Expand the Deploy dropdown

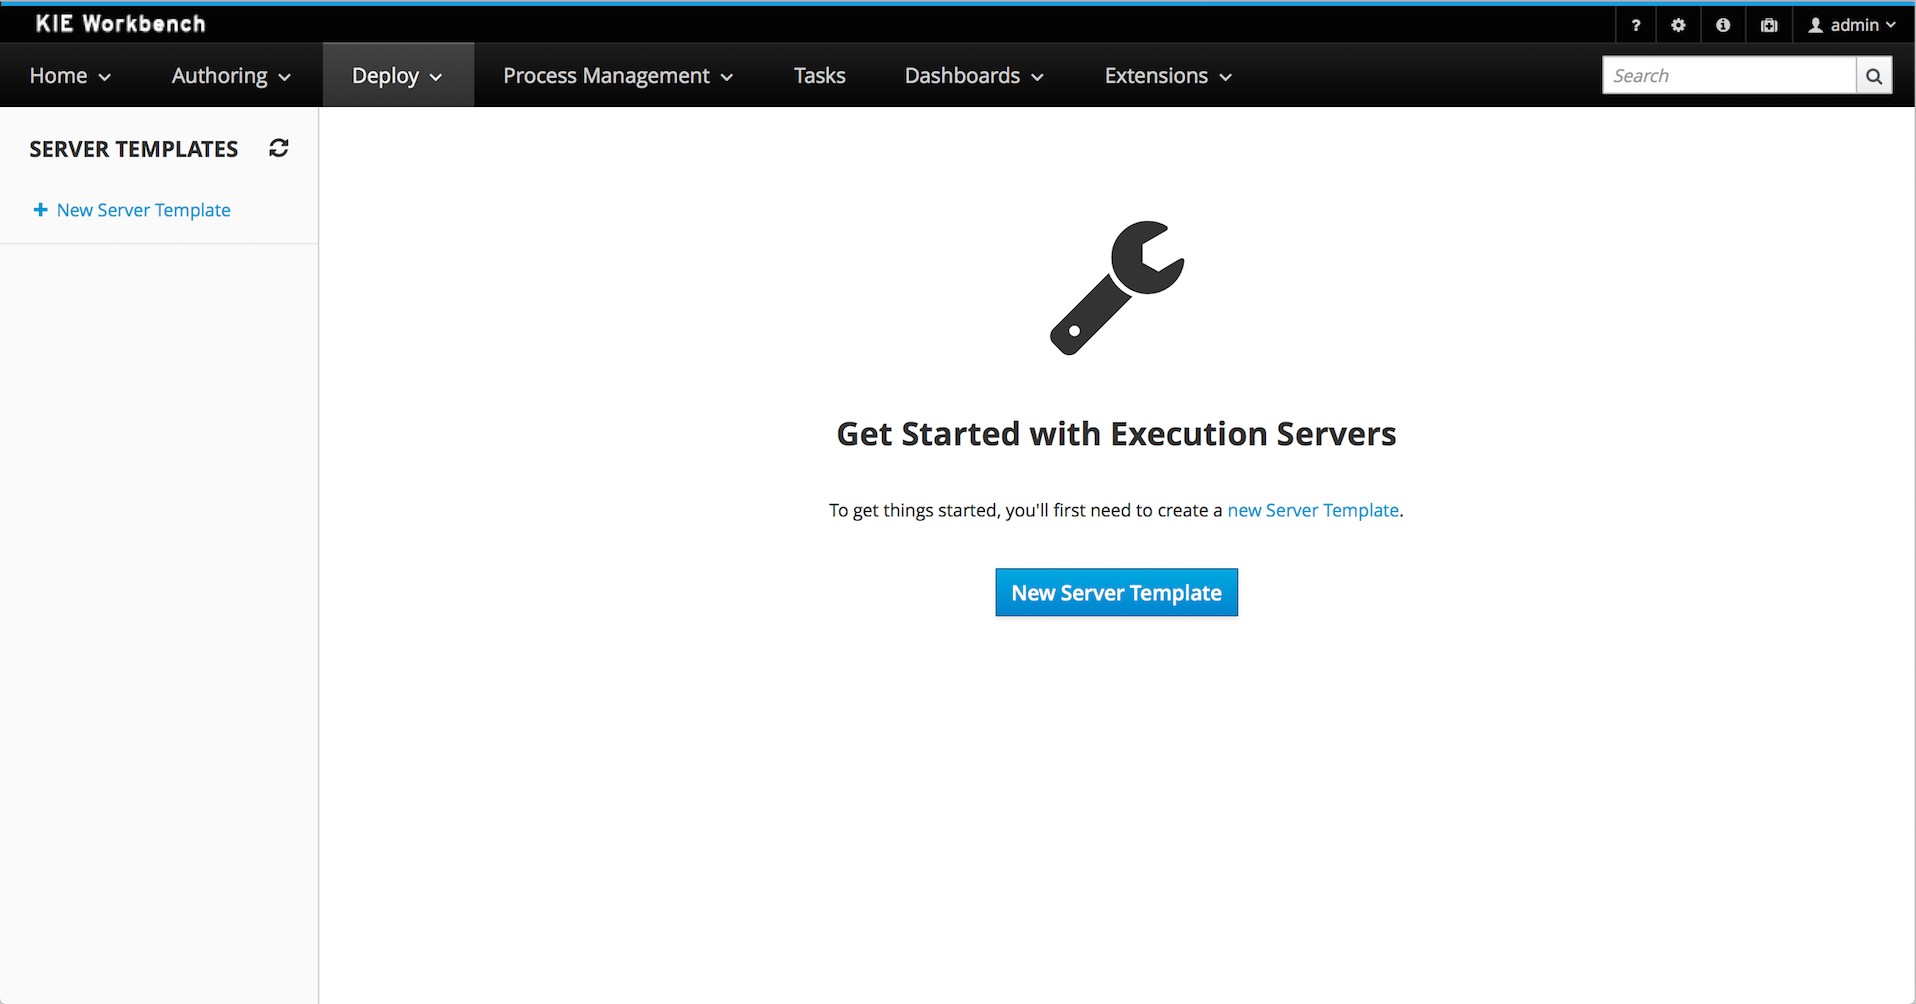397,76
